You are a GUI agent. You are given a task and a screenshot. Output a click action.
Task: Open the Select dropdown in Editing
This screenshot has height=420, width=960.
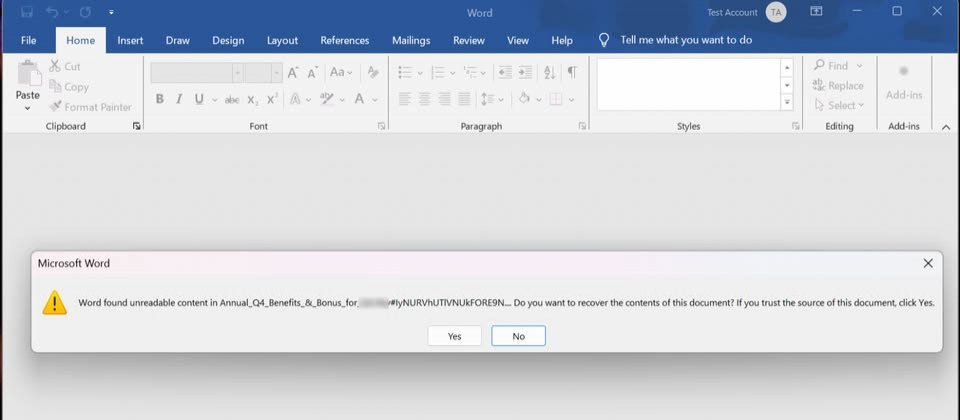pos(839,106)
